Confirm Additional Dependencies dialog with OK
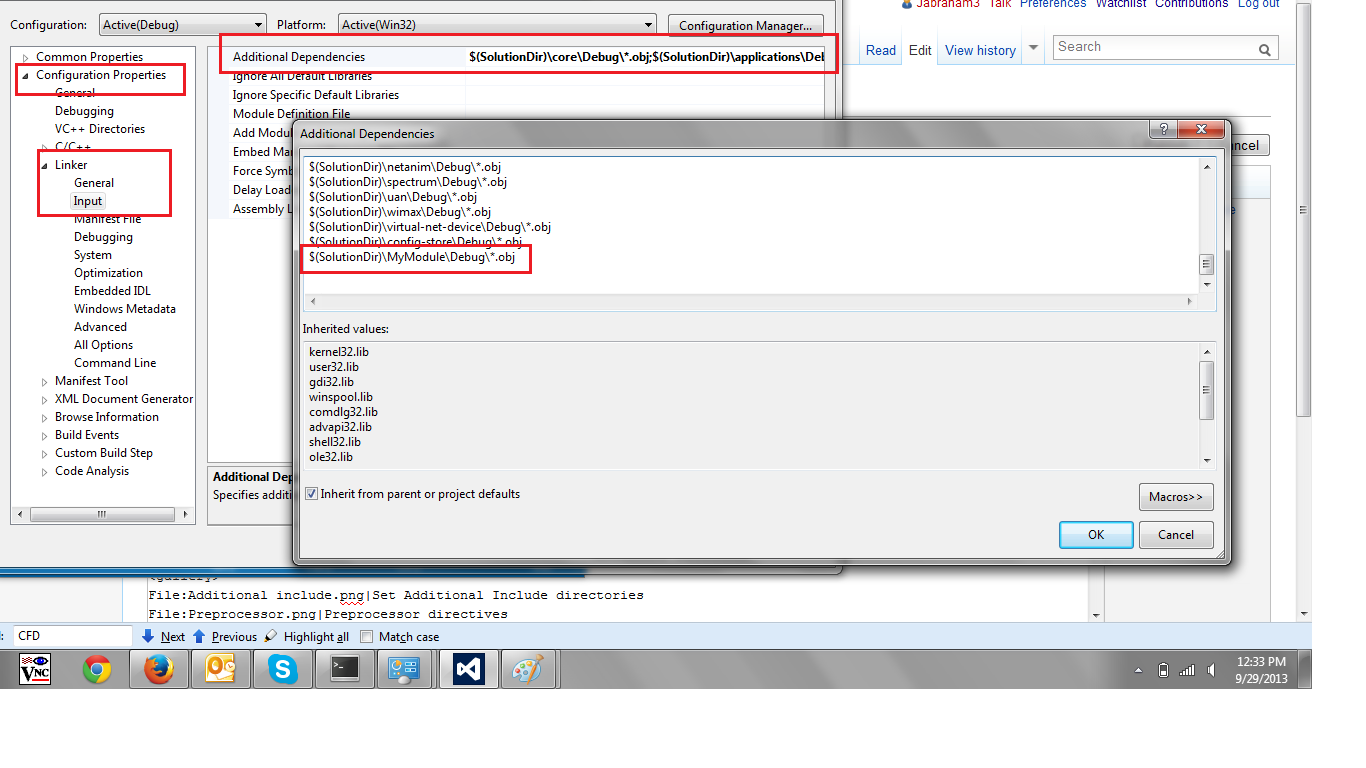The width and height of the screenshot is (1366, 768). pos(1096,535)
